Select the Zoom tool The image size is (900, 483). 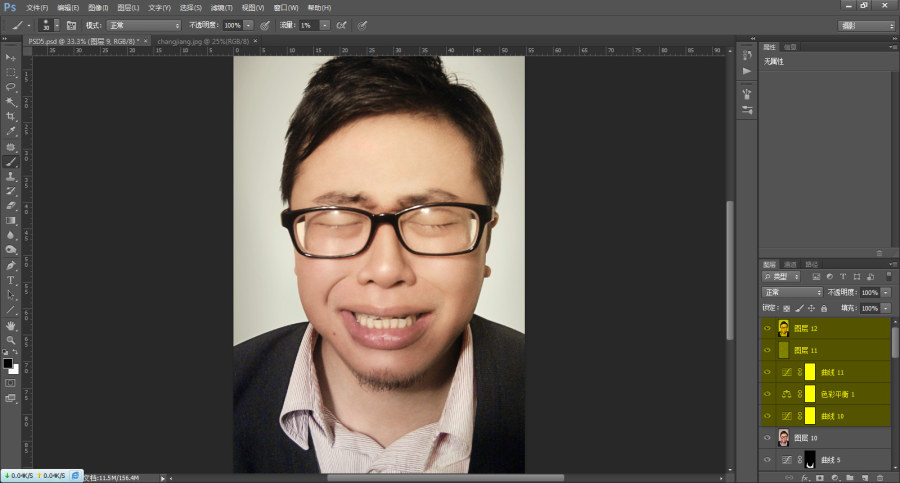[10, 340]
